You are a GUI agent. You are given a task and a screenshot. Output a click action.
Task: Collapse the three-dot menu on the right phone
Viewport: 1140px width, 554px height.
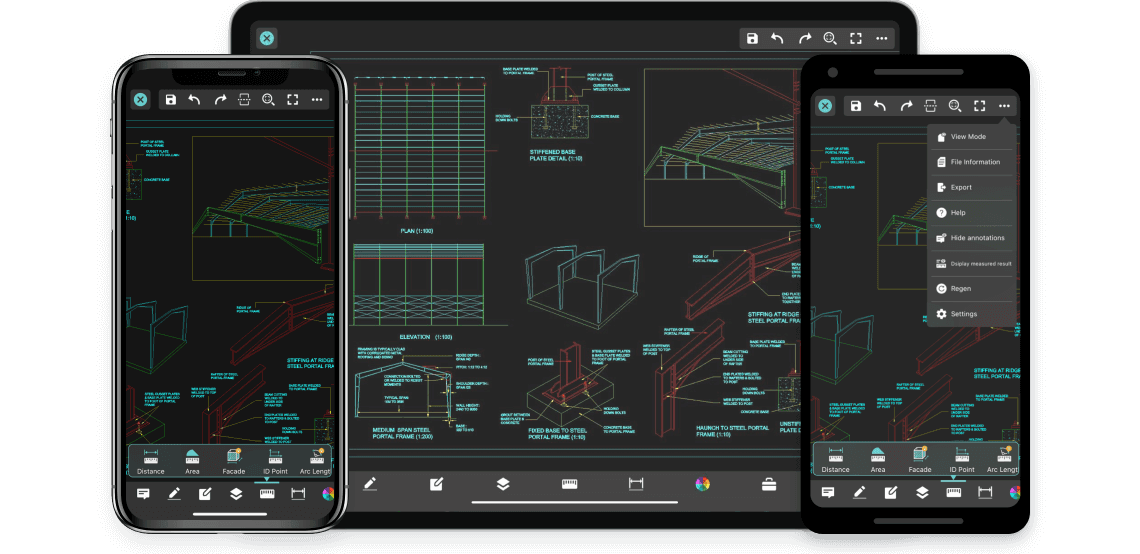coord(1004,105)
